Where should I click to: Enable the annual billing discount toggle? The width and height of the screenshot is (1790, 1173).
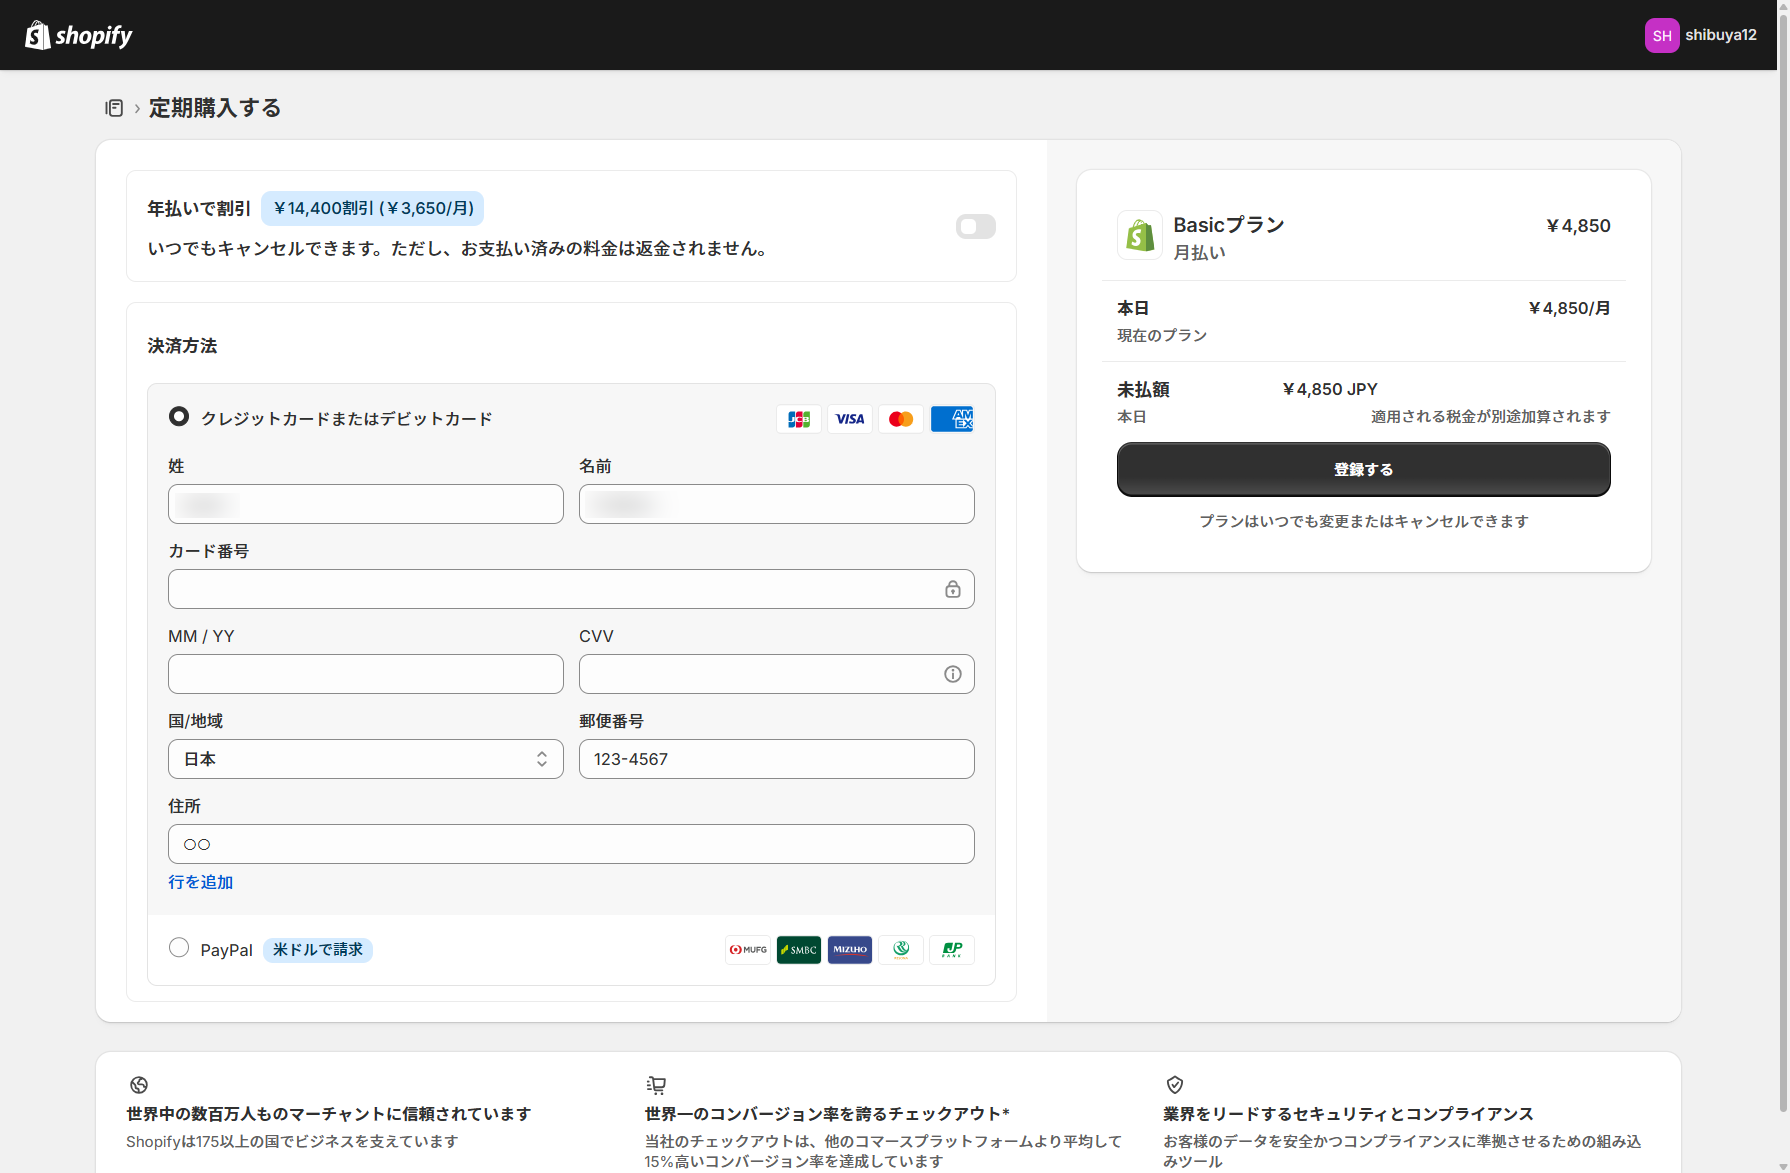coord(975,227)
